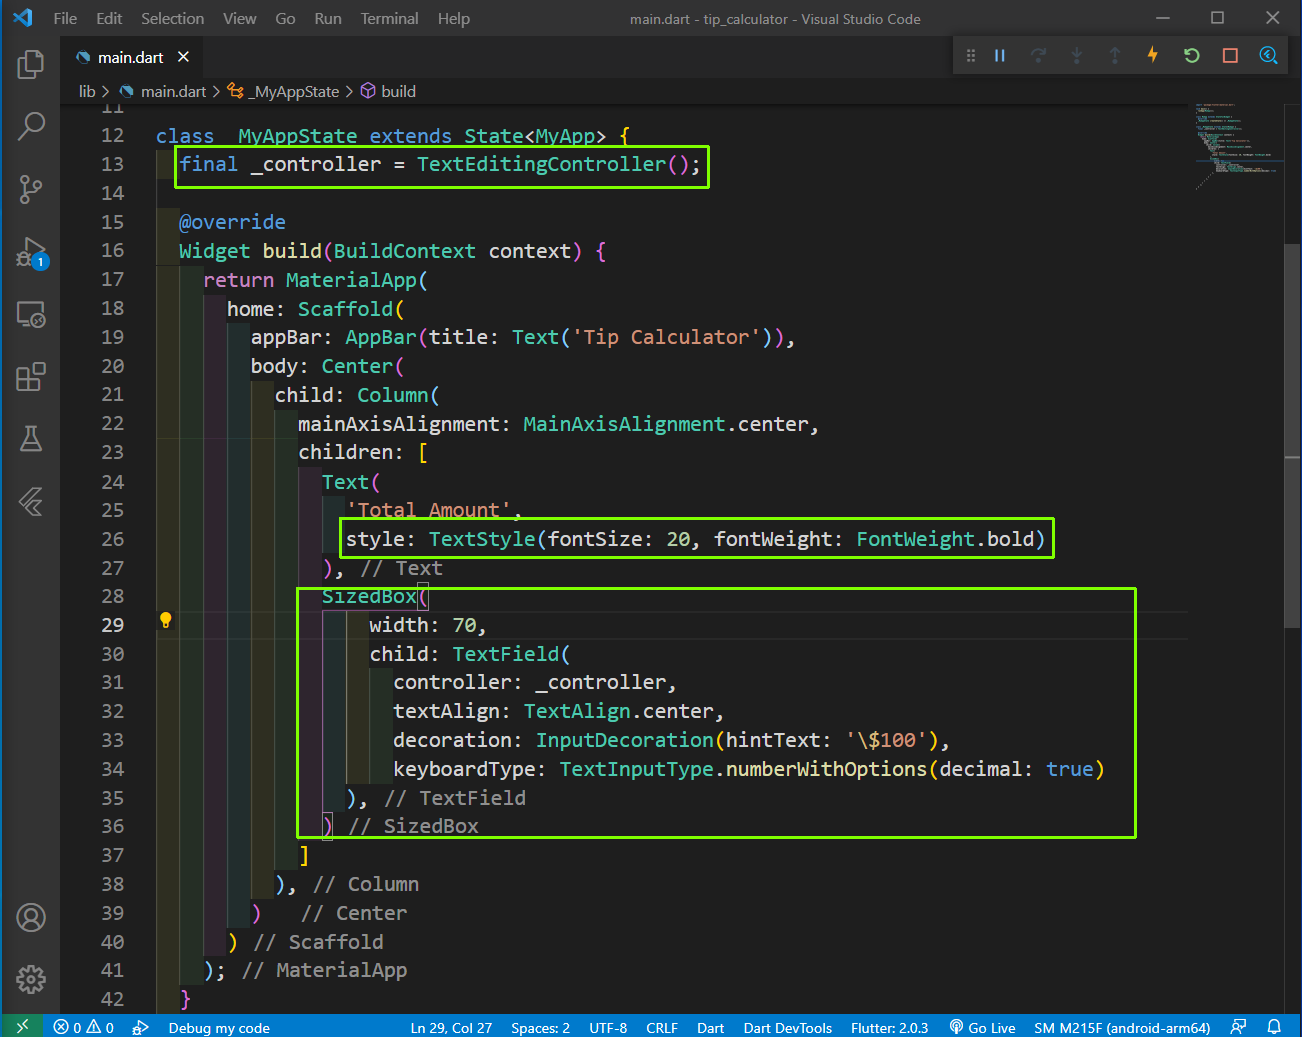This screenshot has height=1037, width=1302.
Task: Click the lightbulb code action on line 29
Action: [166, 620]
